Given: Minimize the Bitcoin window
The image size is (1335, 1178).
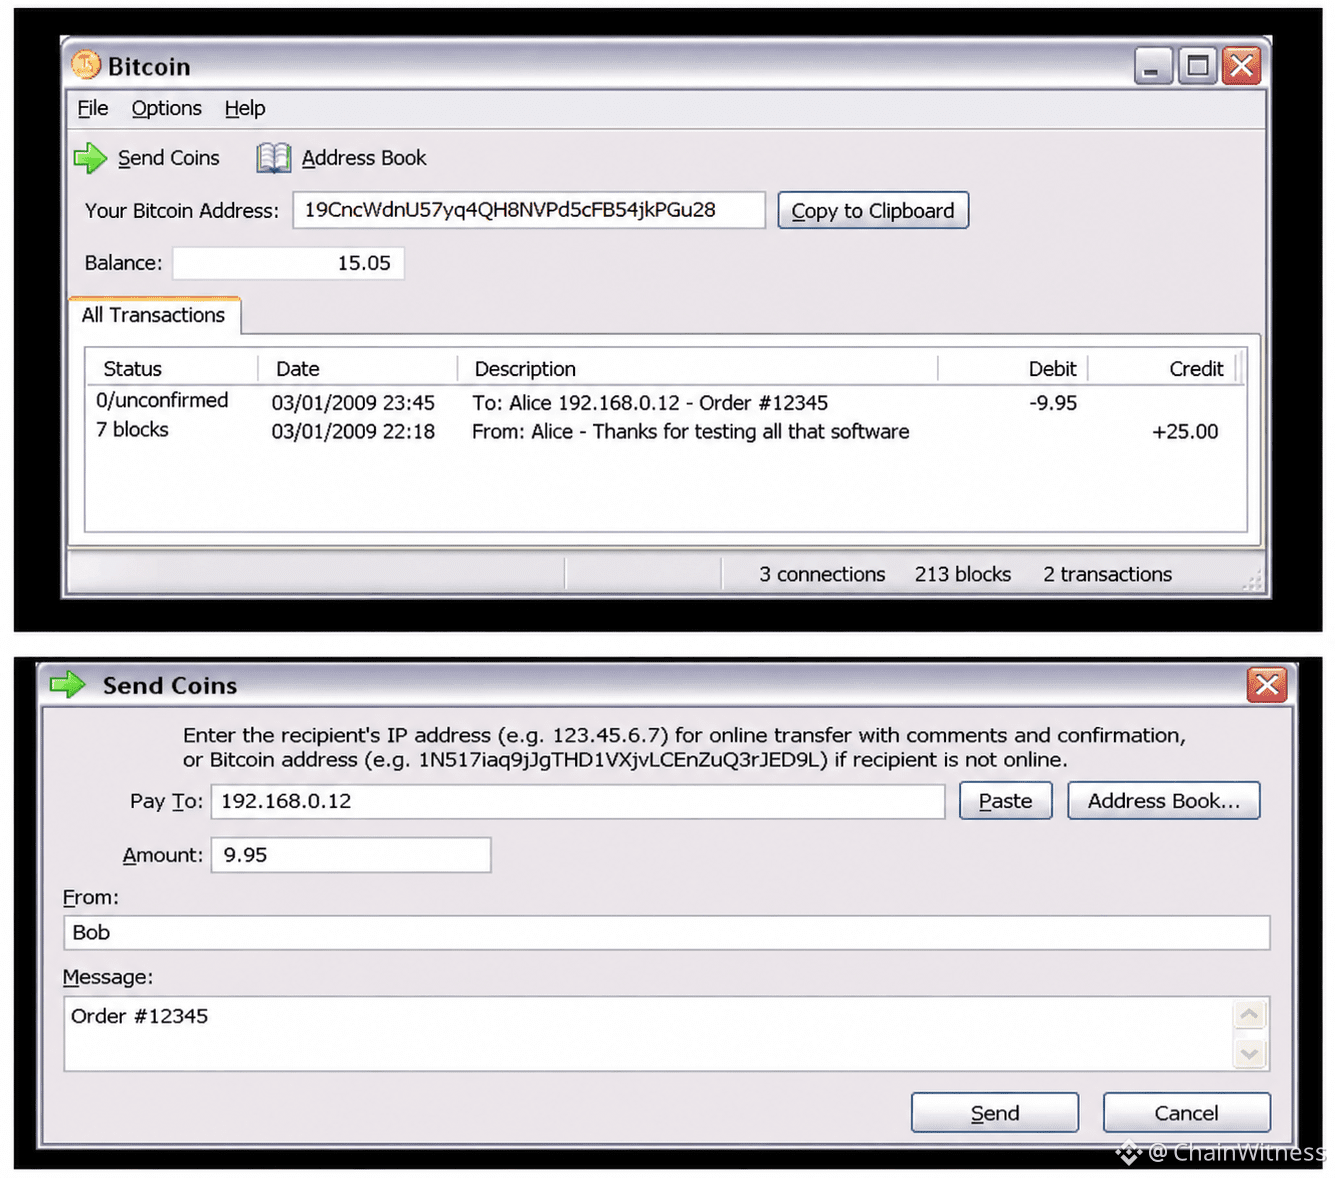Looking at the screenshot, I should click(x=1153, y=67).
